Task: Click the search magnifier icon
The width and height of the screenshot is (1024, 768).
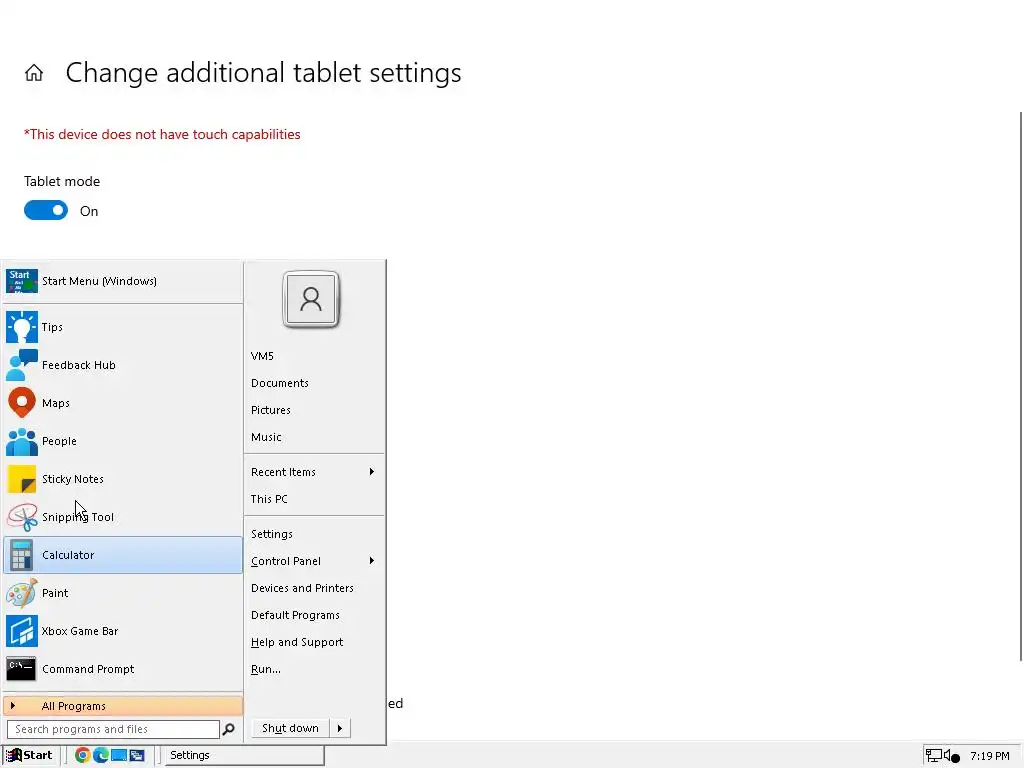Action: pyautogui.click(x=229, y=729)
